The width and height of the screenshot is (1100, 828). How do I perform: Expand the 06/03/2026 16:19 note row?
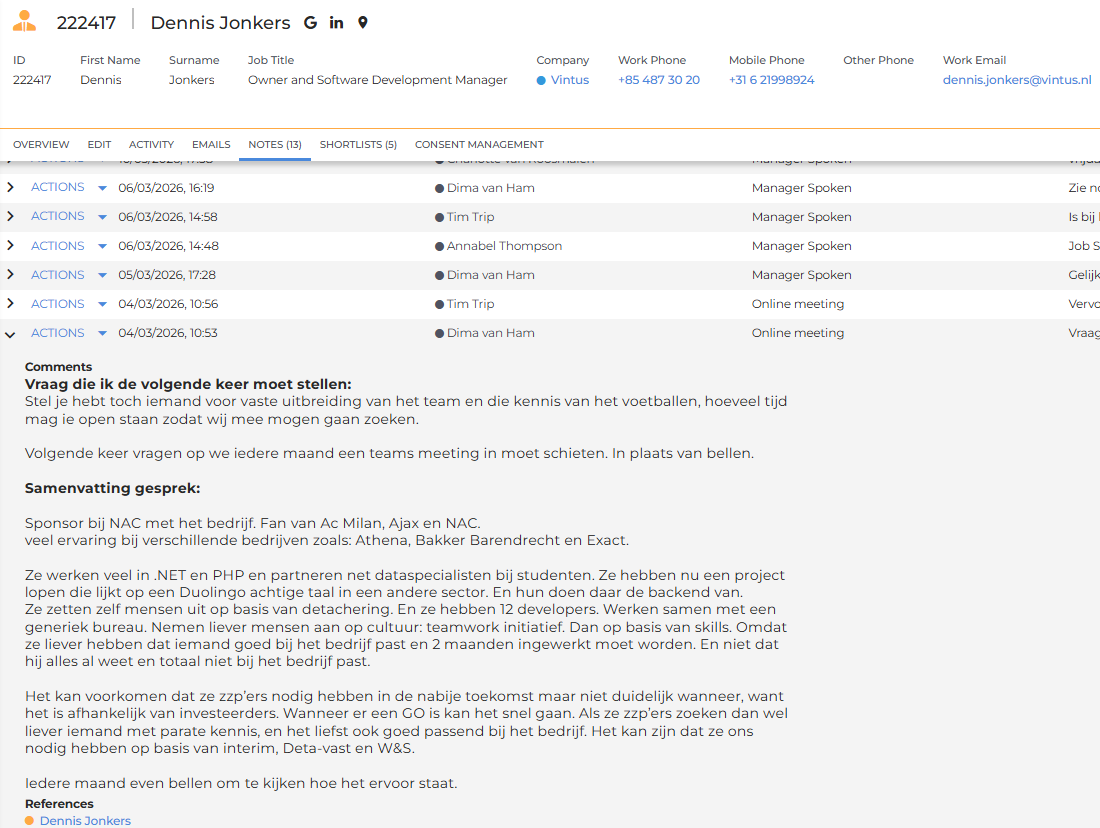click(x=10, y=187)
